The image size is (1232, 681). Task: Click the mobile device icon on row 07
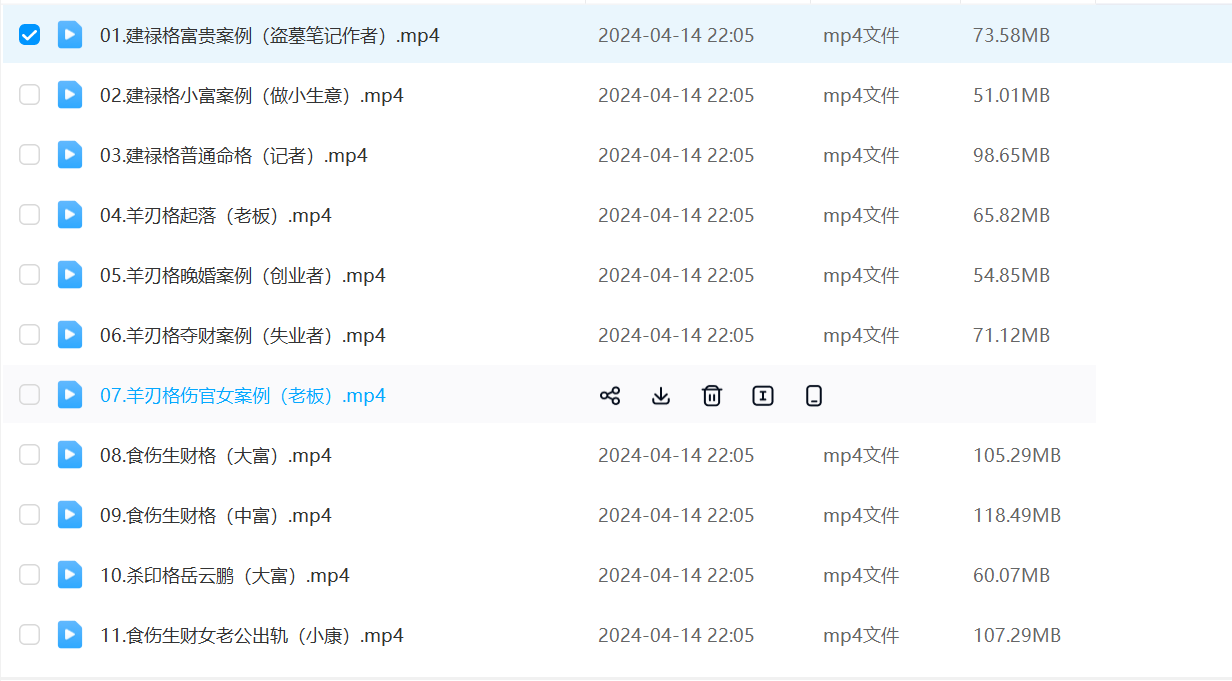point(814,396)
